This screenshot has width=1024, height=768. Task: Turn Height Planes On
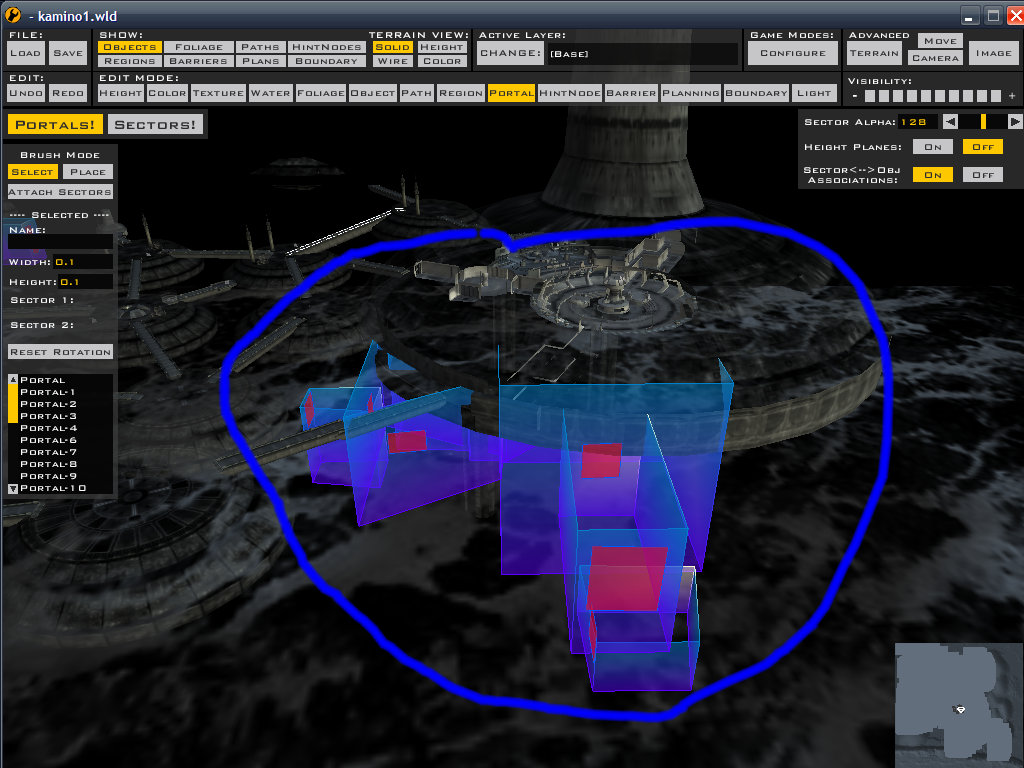933,147
